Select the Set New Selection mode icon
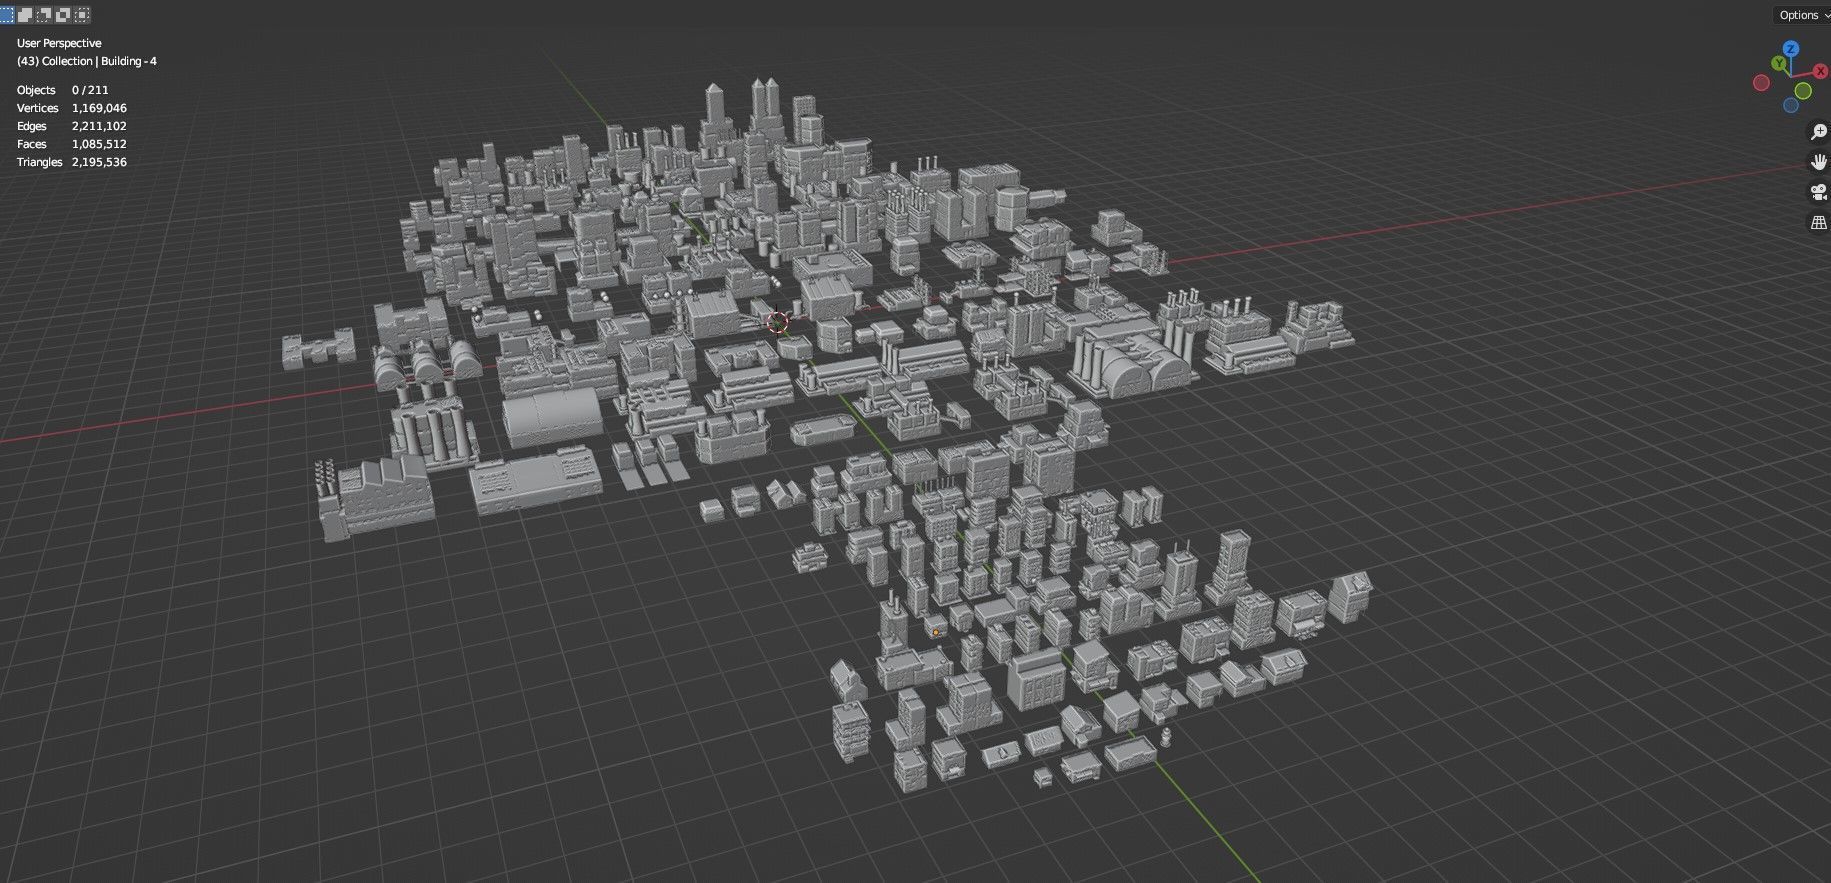The image size is (1831, 883). pos(7,14)
